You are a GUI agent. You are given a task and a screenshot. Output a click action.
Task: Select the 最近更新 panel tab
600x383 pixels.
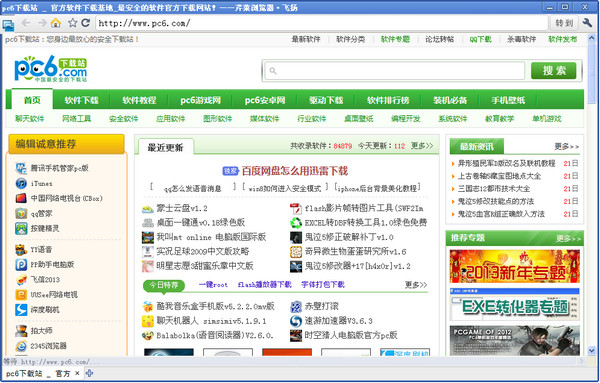pyautogui.click(x=165, y=147)
